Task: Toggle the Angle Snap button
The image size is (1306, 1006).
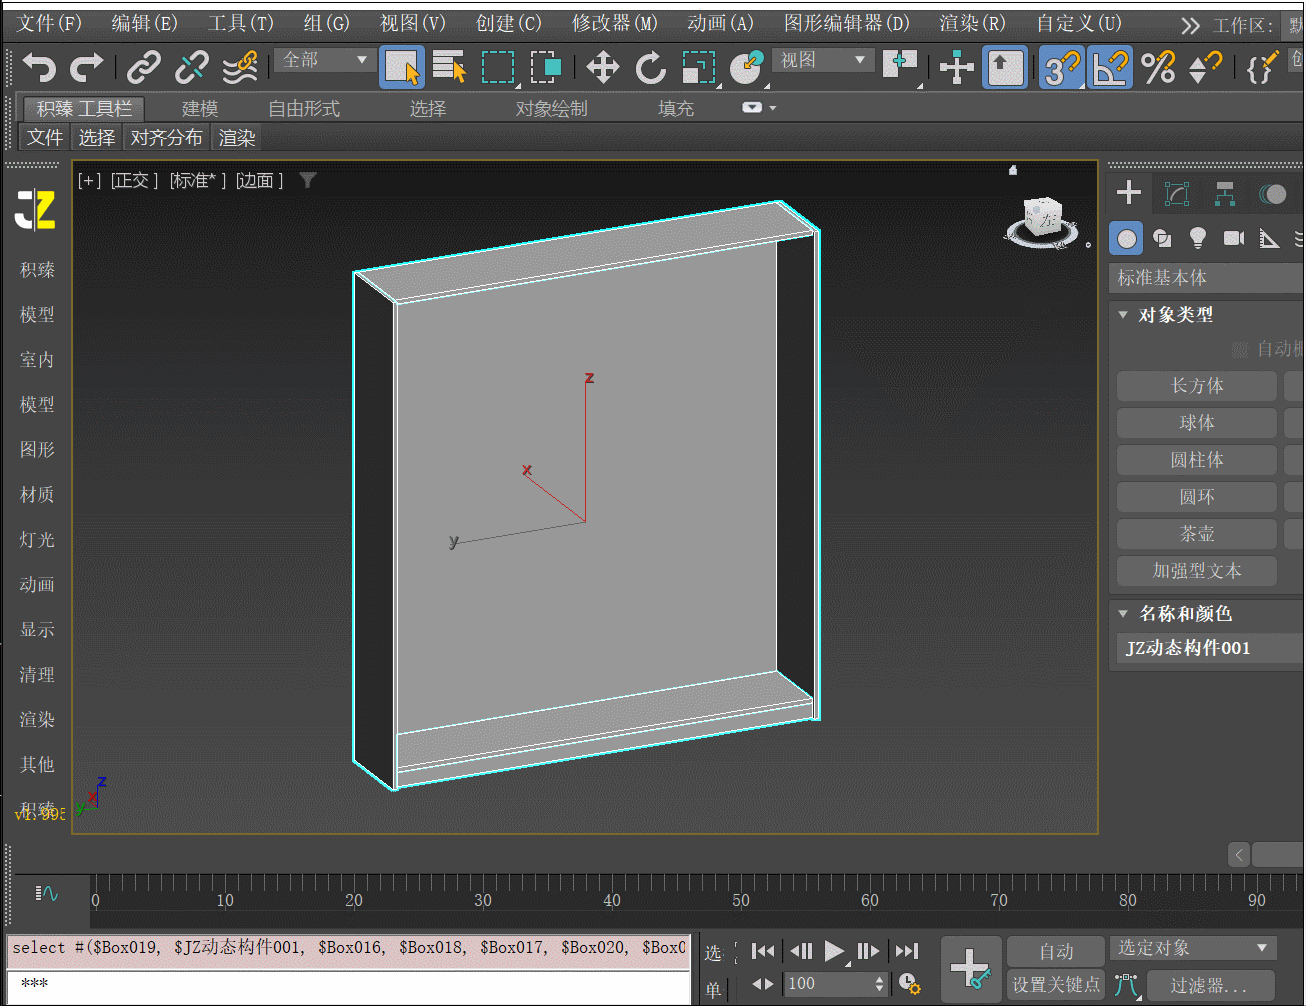Action: 1110,67
